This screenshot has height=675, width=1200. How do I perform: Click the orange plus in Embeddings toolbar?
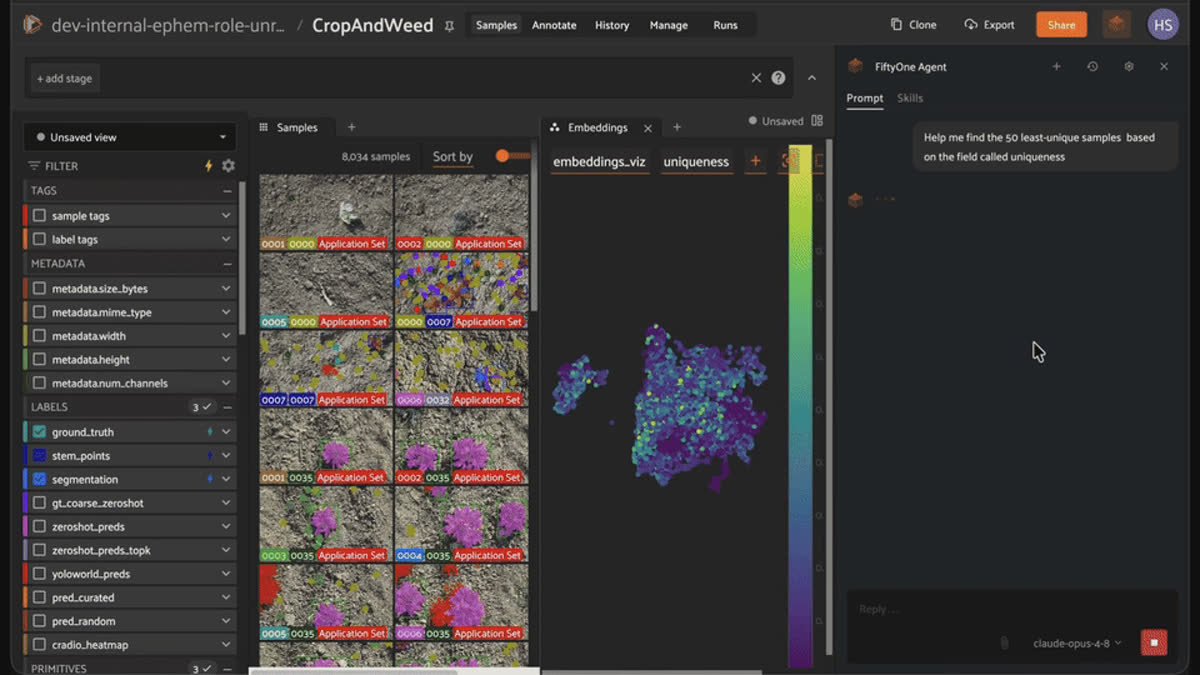coord(755,161)
